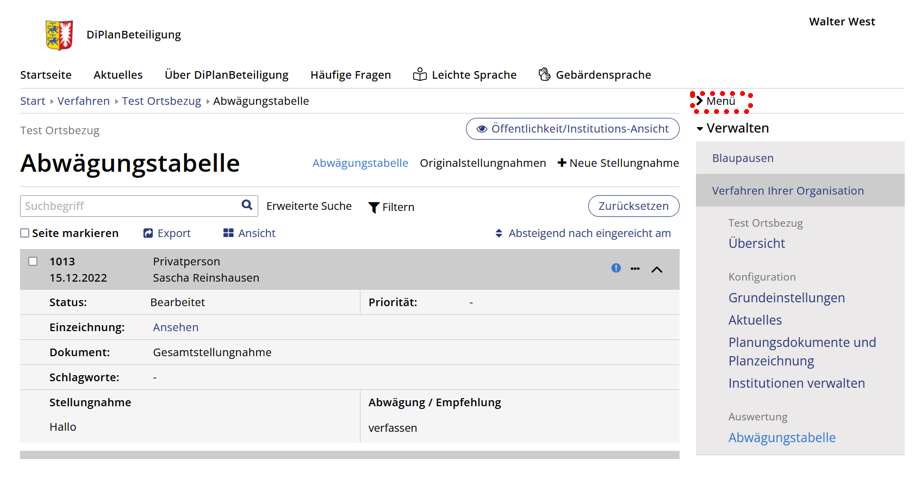Image resolution: width=913 pixels, height=482 pixels.
Task: Collapse statement 1013 with the chevron
Action: pyautogui.click(x=657, y=269)
